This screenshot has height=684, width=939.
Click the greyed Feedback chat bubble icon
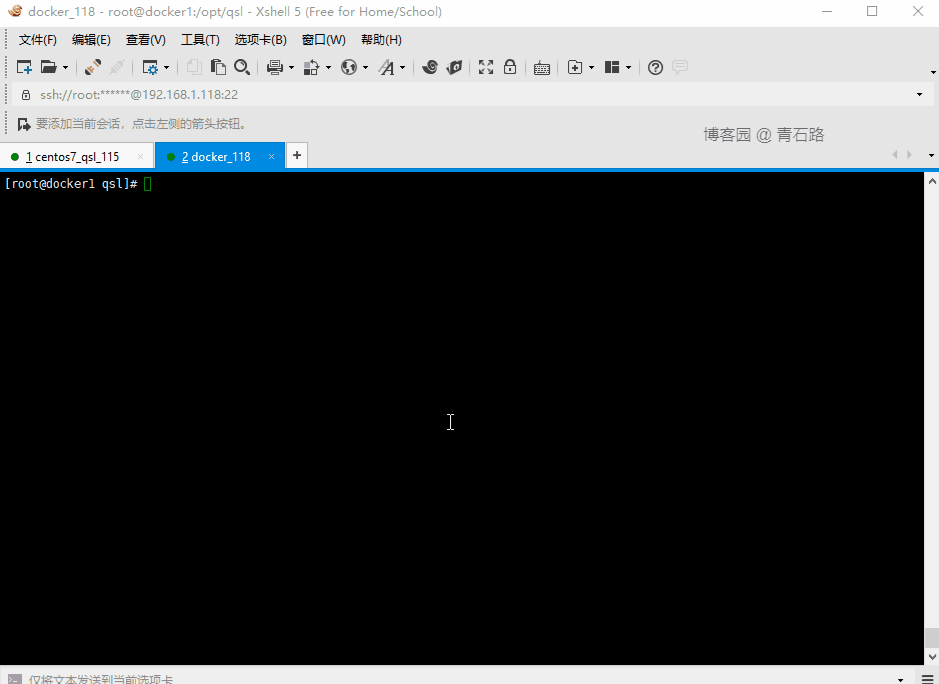[x=680, y=67]
